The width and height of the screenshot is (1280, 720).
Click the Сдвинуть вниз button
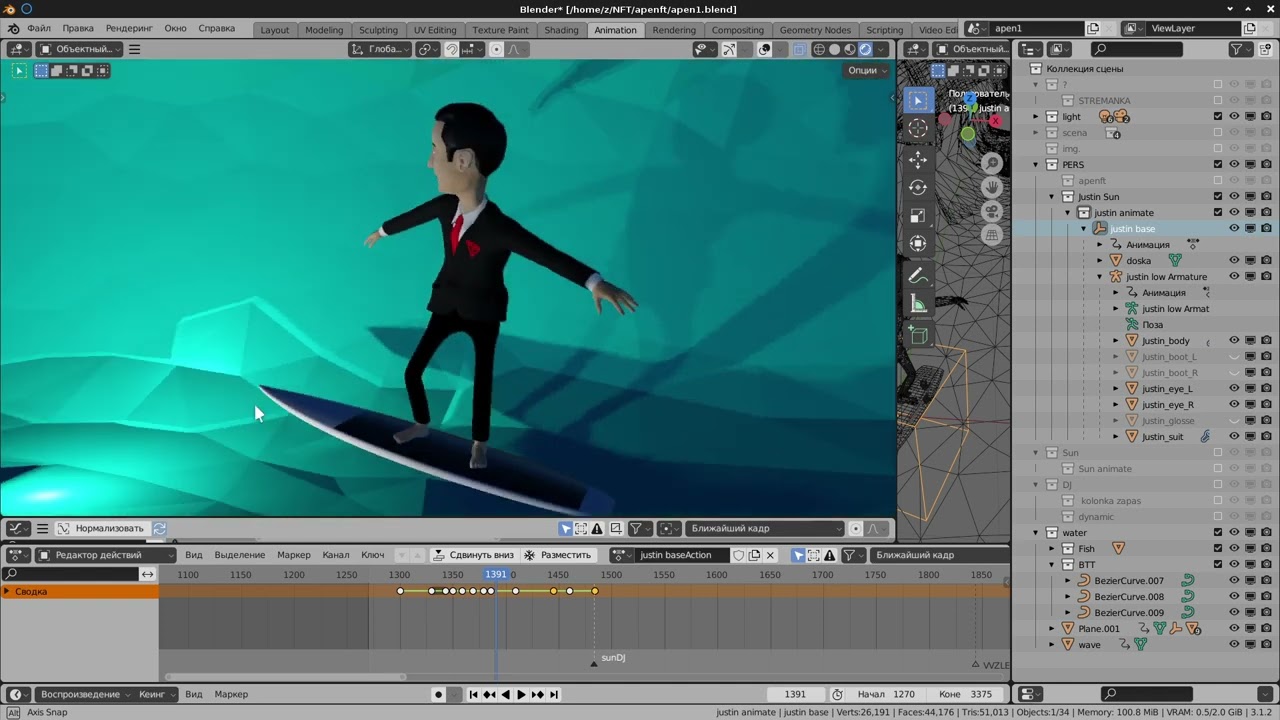pos(473,555)
